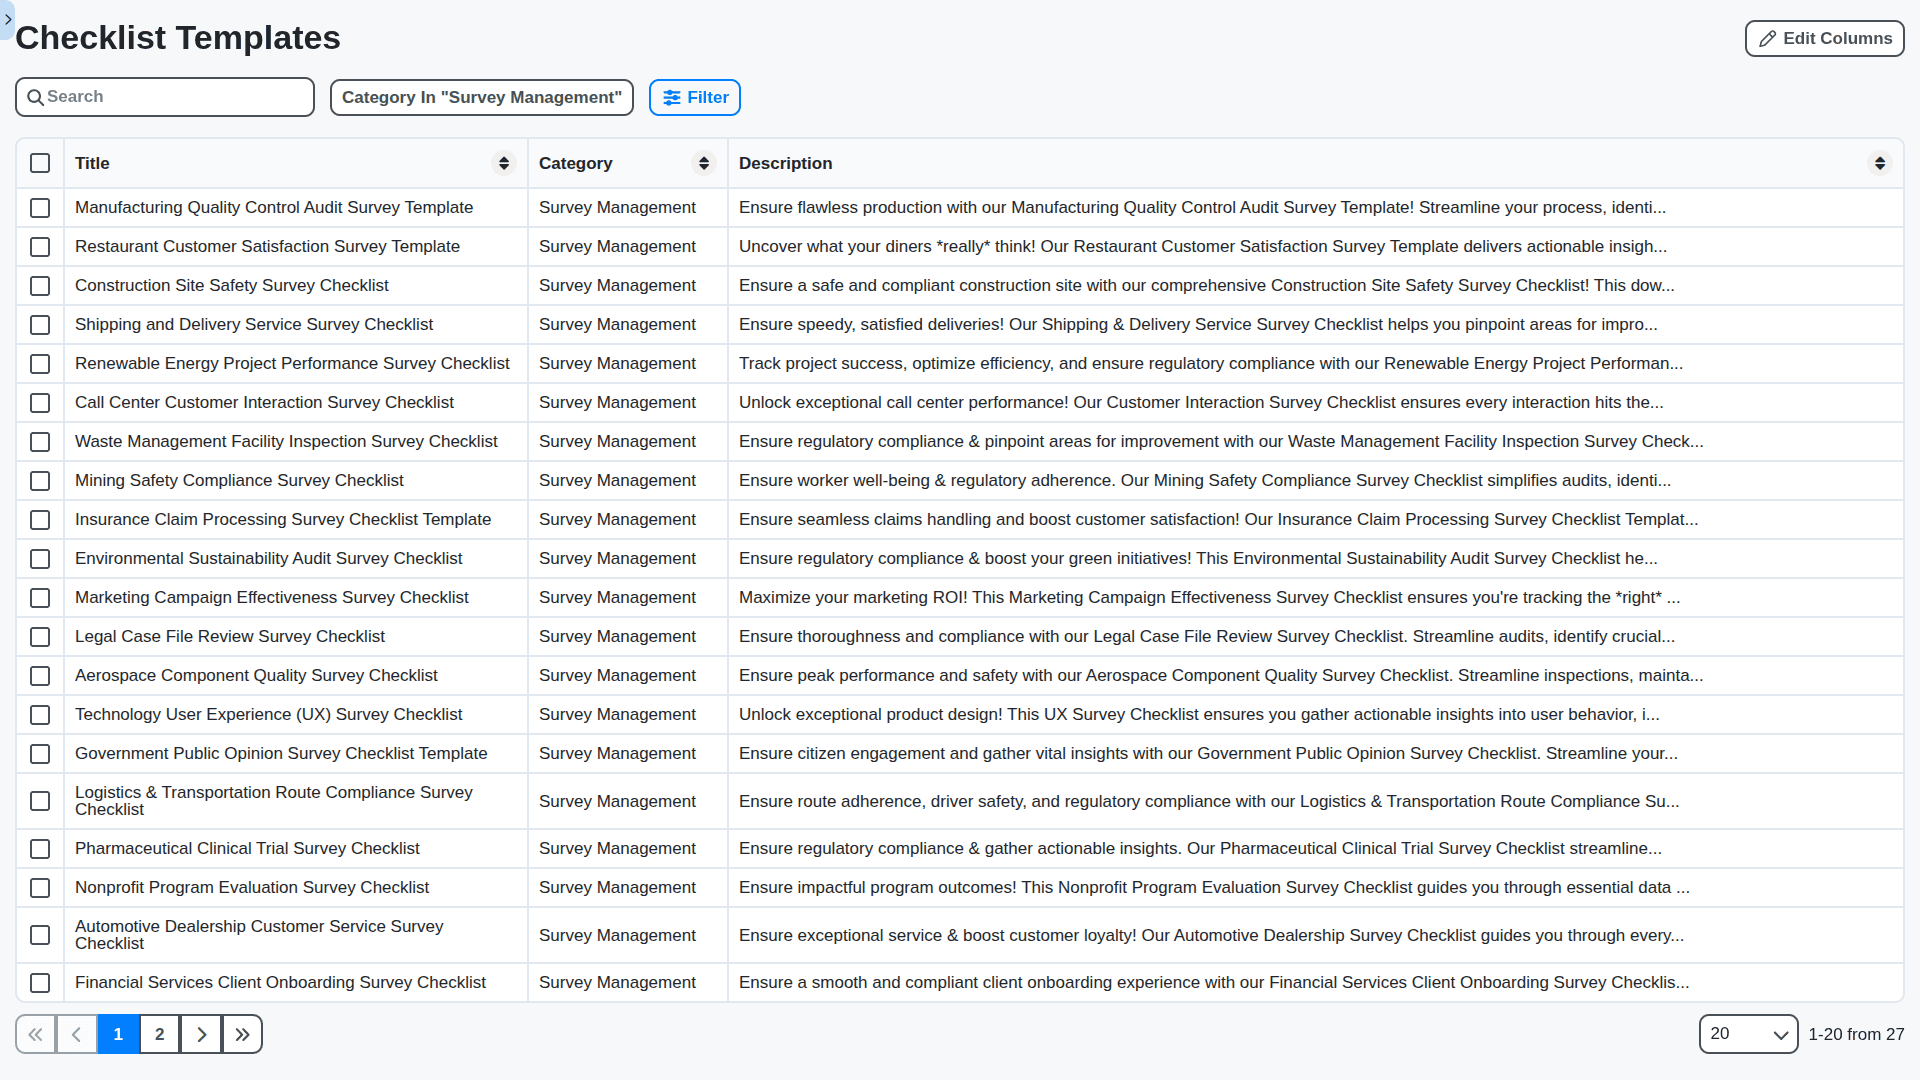The image size is (1920, 1080).
Task: Select page 1 in the pagination
Action: [x=118, y=1034]
